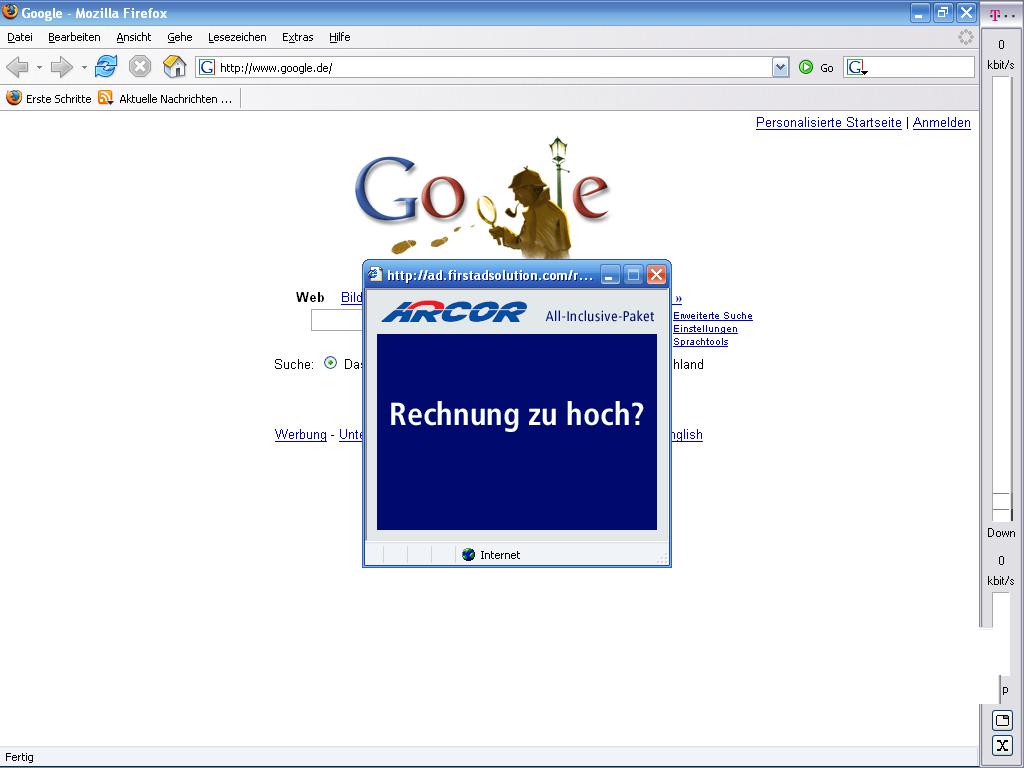Click the page icon in popup title bar

coord(375,274)
